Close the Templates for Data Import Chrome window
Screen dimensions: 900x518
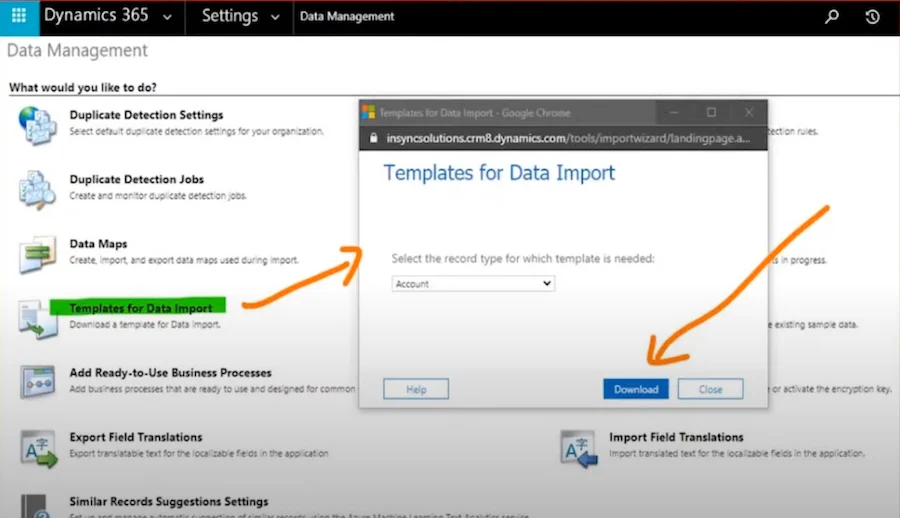[x=749, y=113]
